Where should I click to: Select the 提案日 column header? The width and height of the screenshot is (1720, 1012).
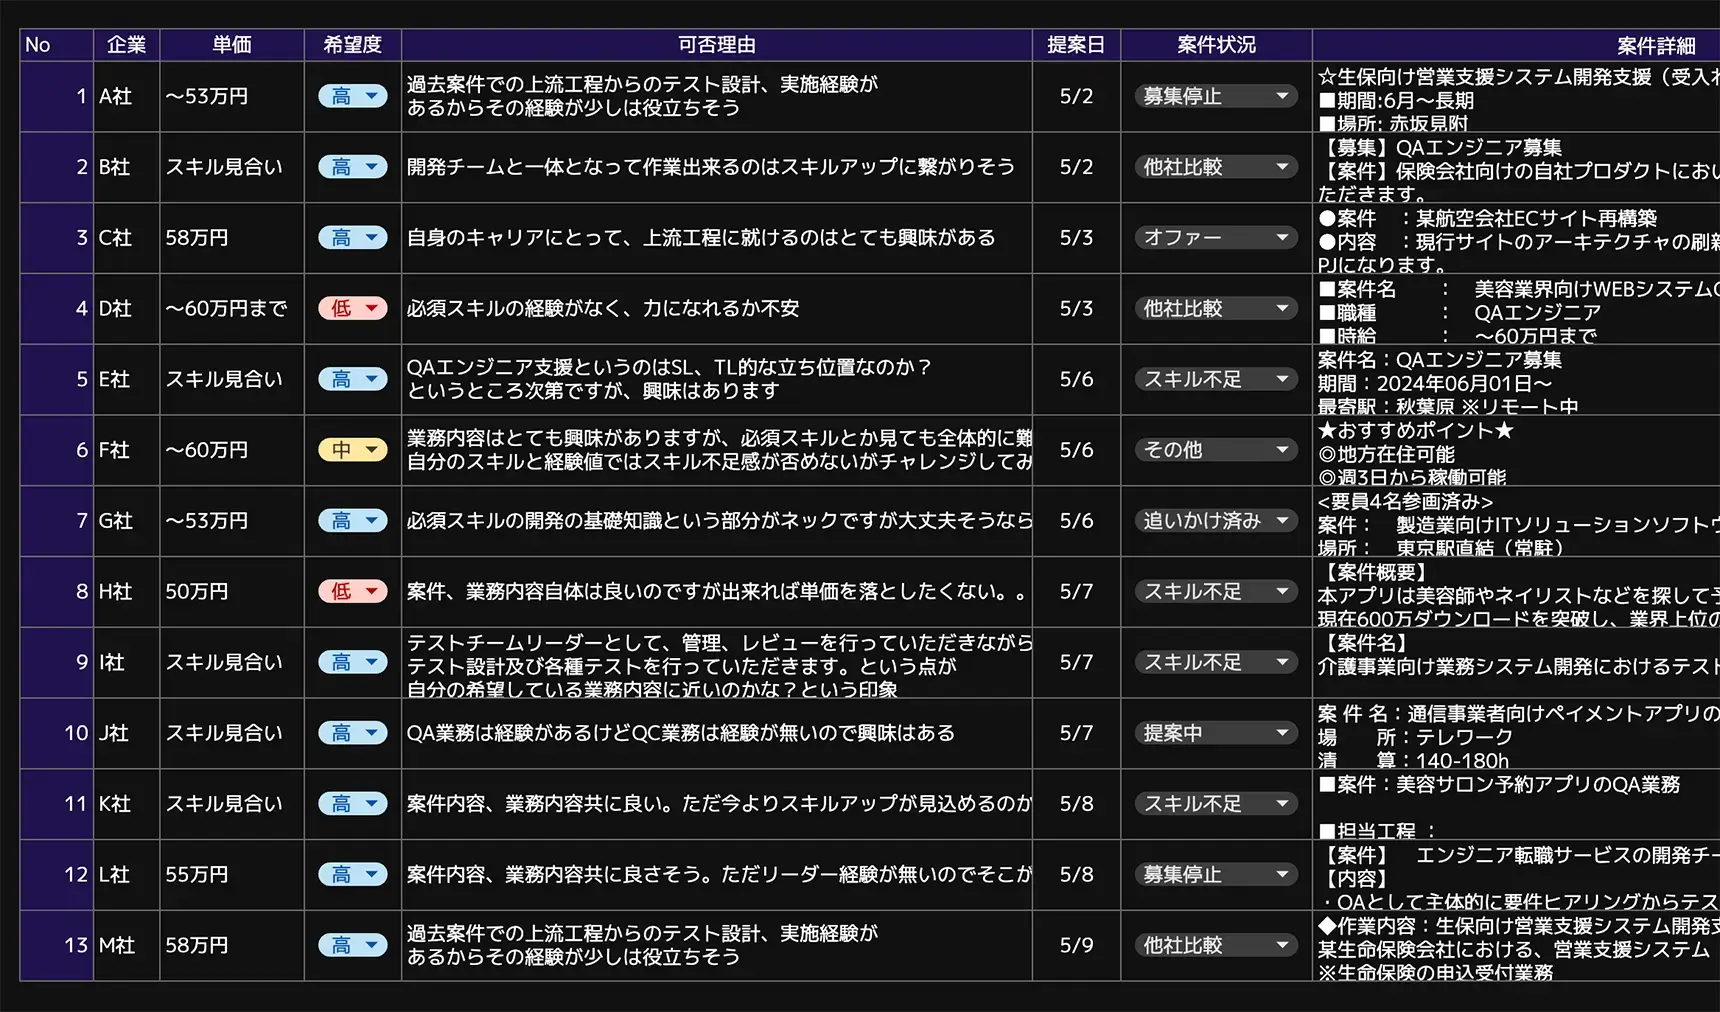click(1076, 45)
